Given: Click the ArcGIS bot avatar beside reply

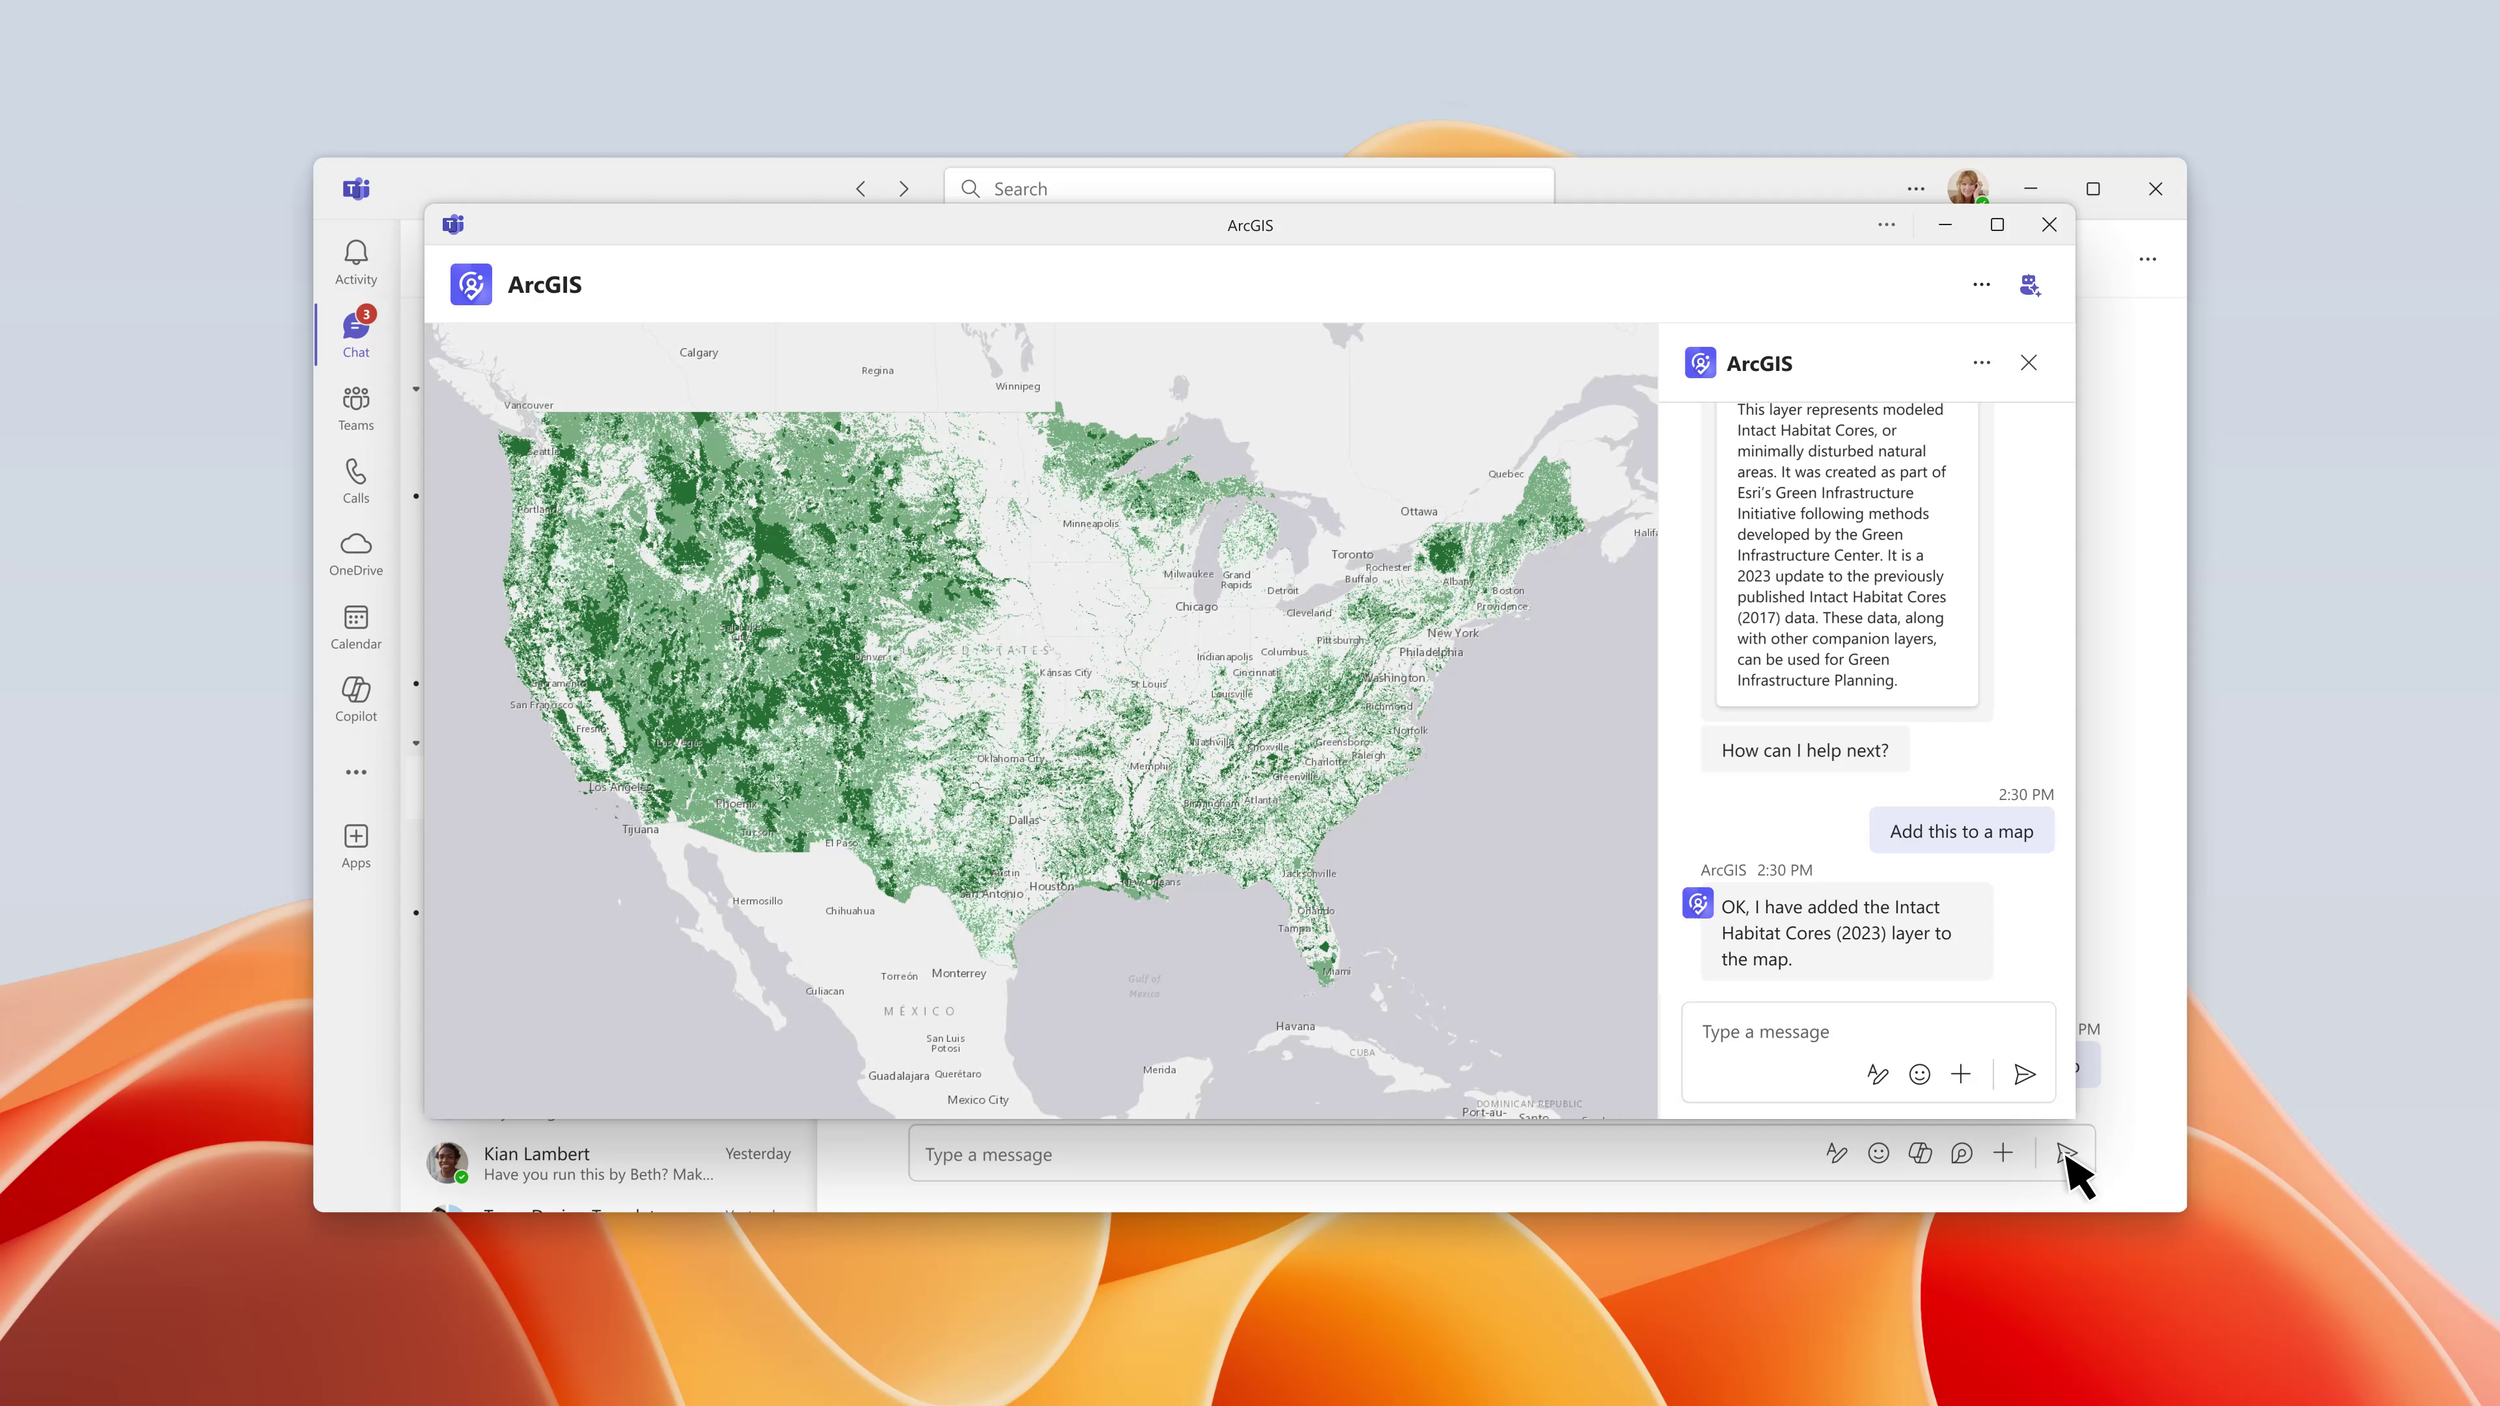Looking at the screenshot, I should (x=1697, y=903).
